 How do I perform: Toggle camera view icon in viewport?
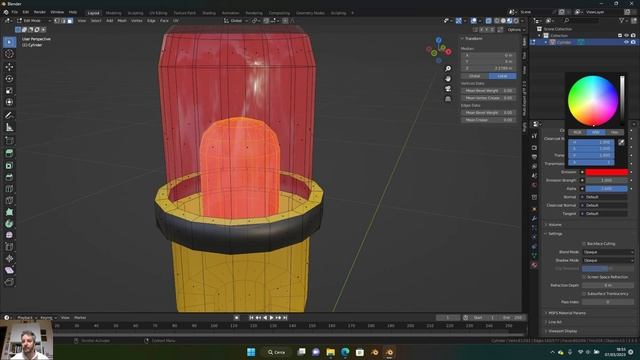448,89
